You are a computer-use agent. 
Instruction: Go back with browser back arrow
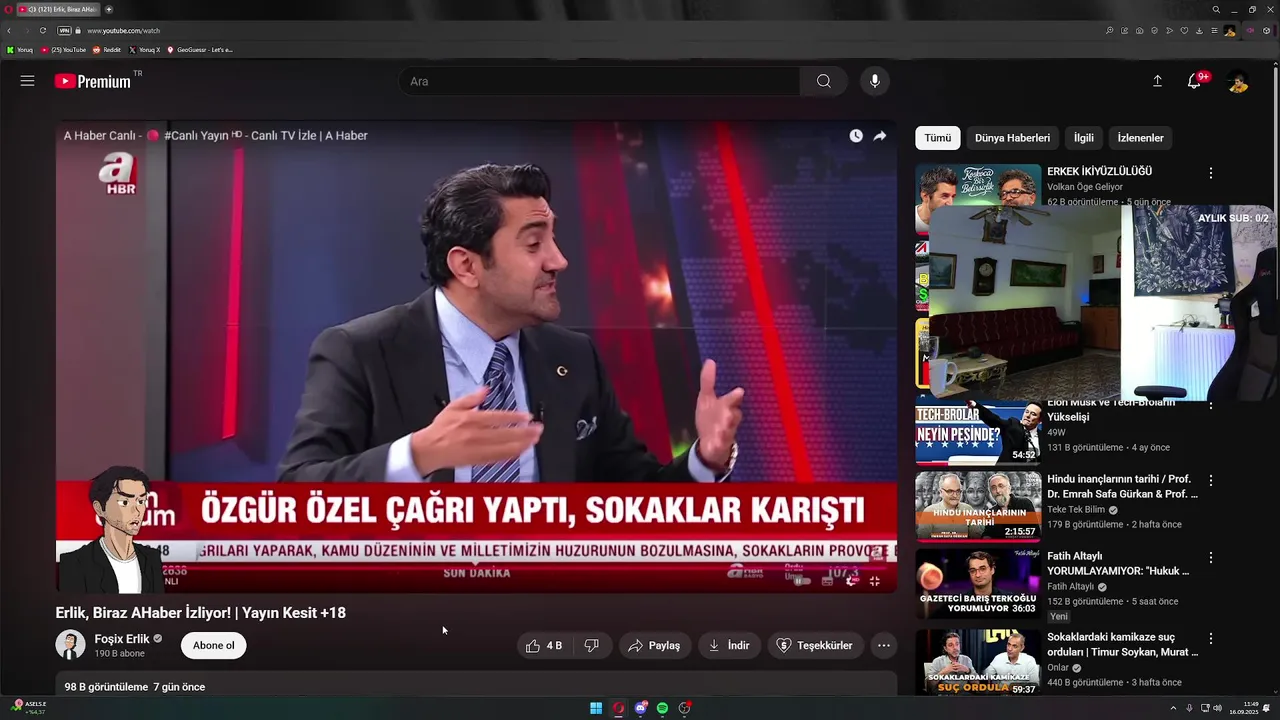[9, 31]
